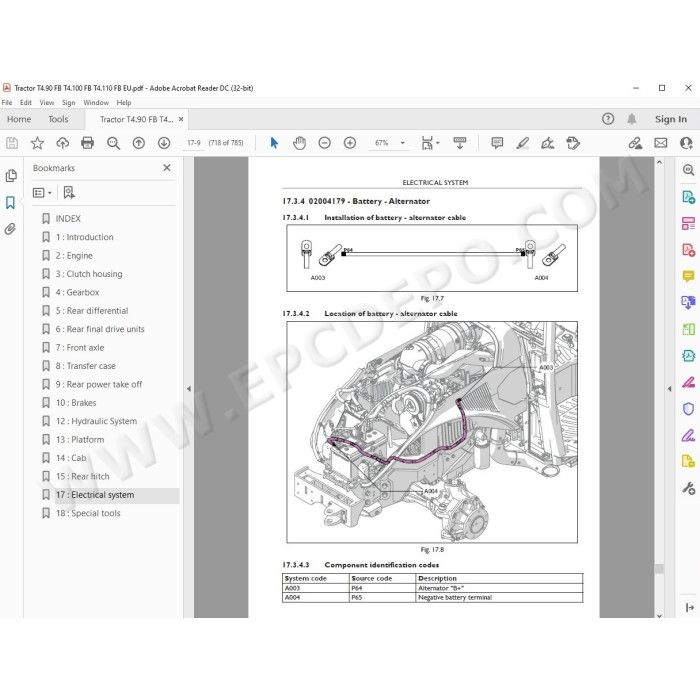Show page thumbnails panel
The image size is (700, 700).
point(11,176)
